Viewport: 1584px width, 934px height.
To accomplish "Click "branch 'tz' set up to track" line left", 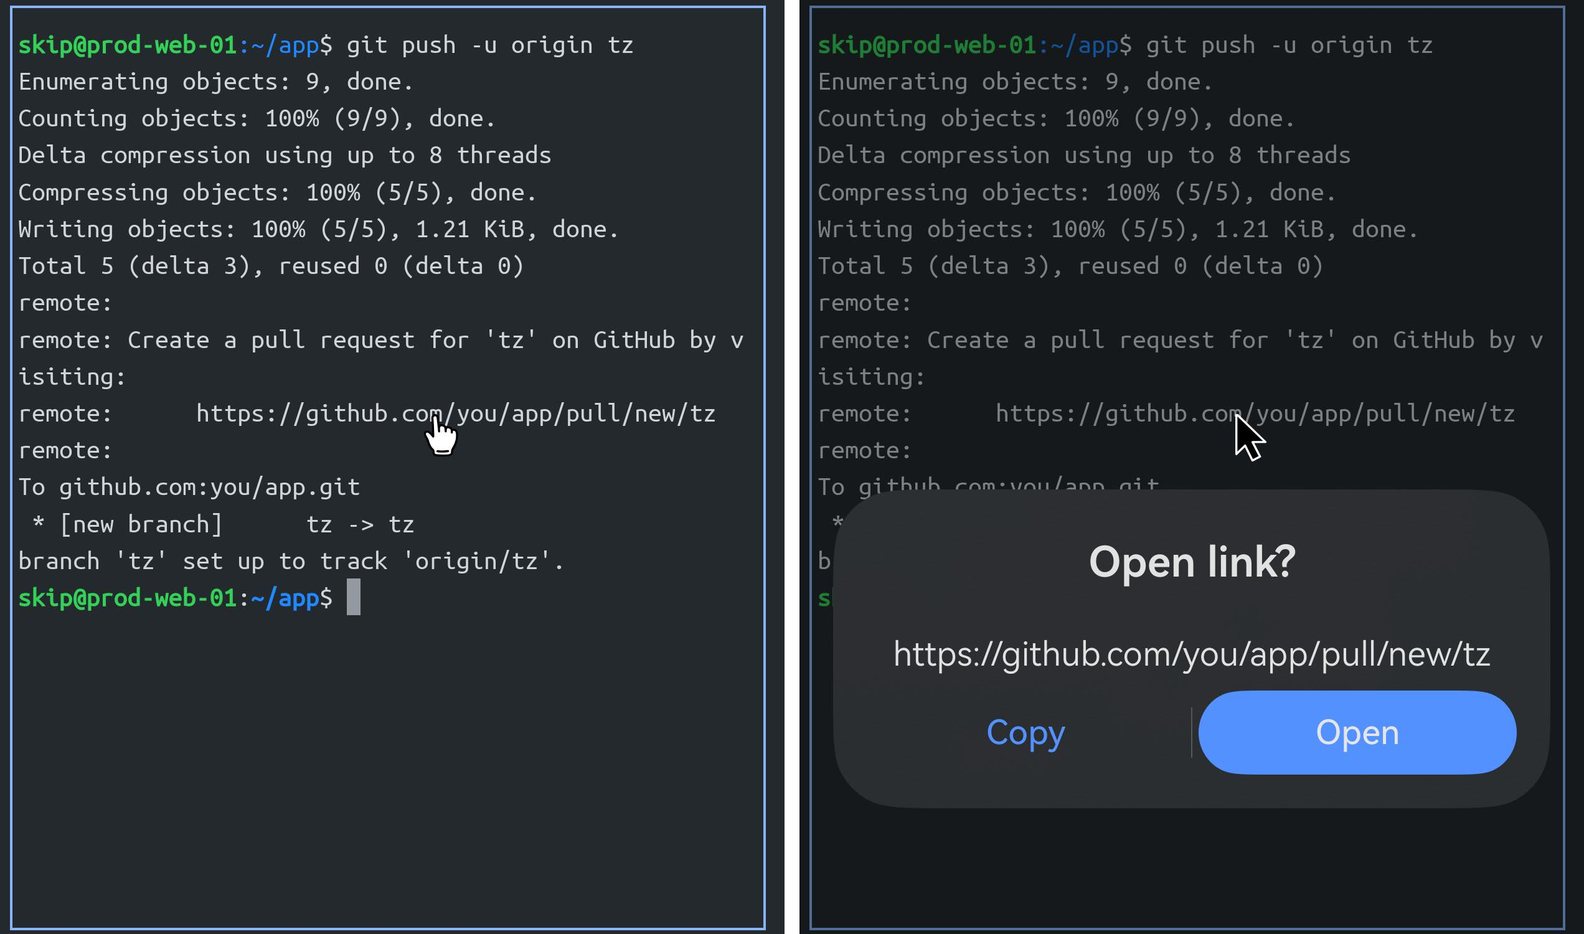I will (x=291, y=561).
